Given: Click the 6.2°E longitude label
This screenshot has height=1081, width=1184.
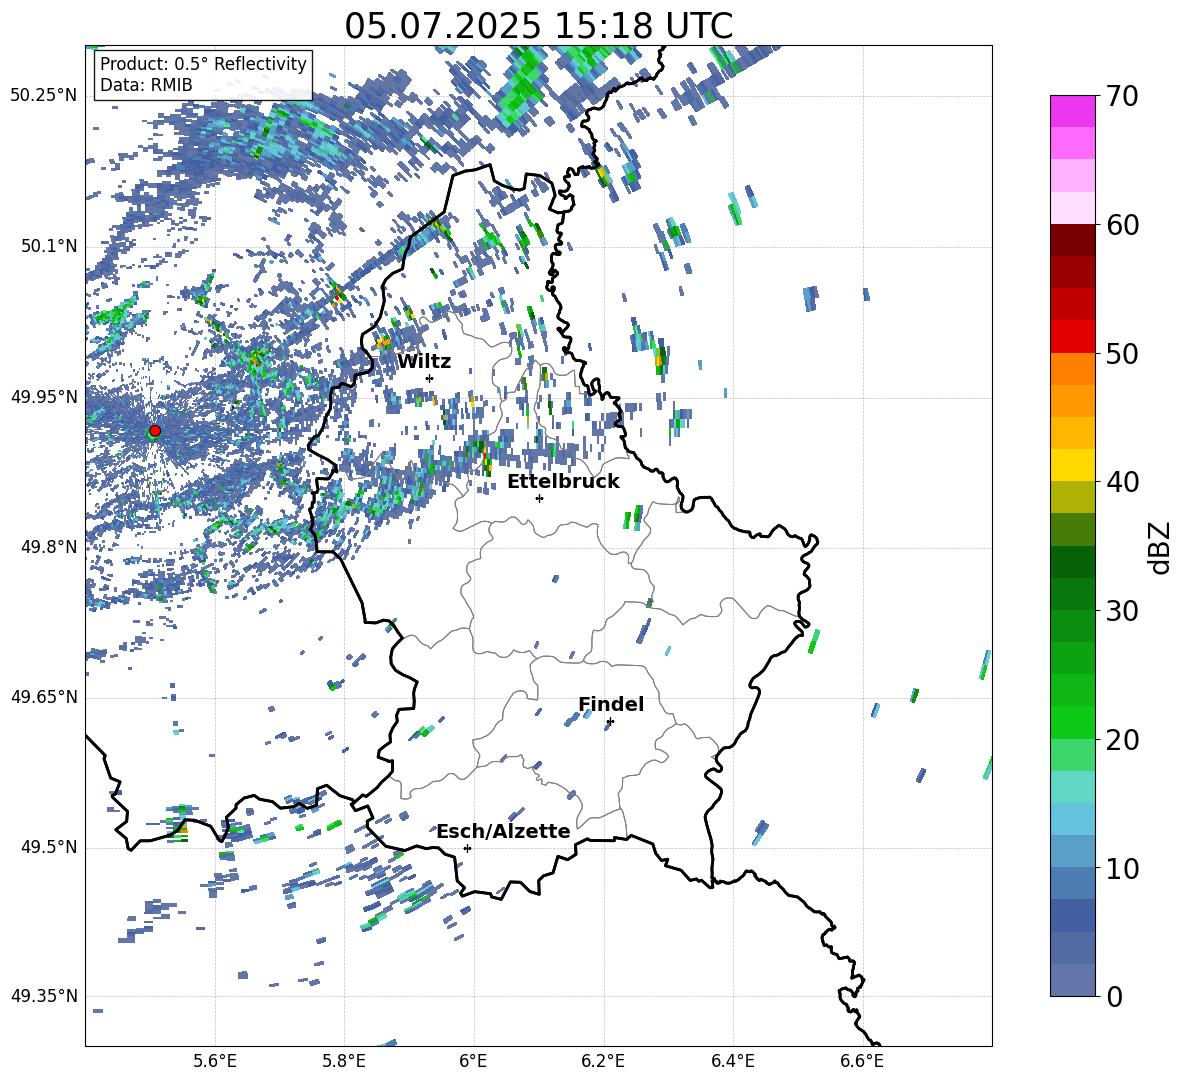Looking at the screenshot, I should click(x=603, y=1061).
